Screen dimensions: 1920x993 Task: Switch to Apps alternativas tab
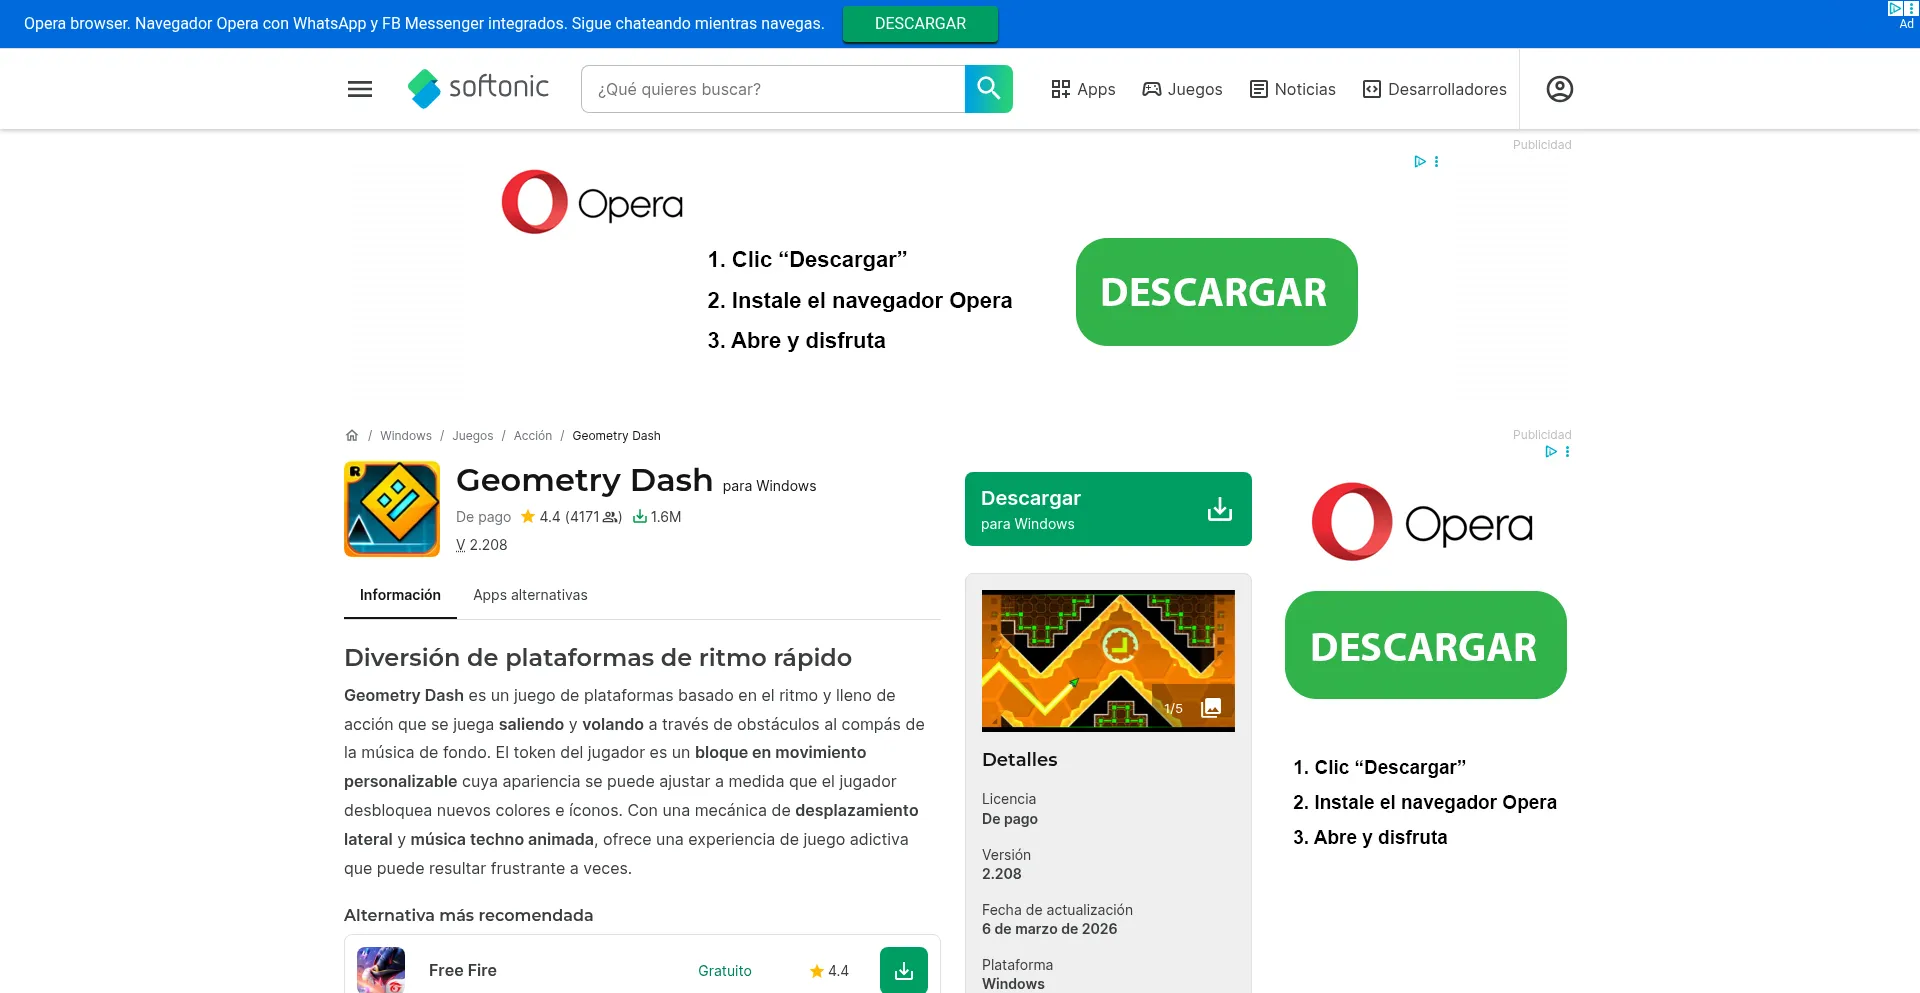[530, 595]
